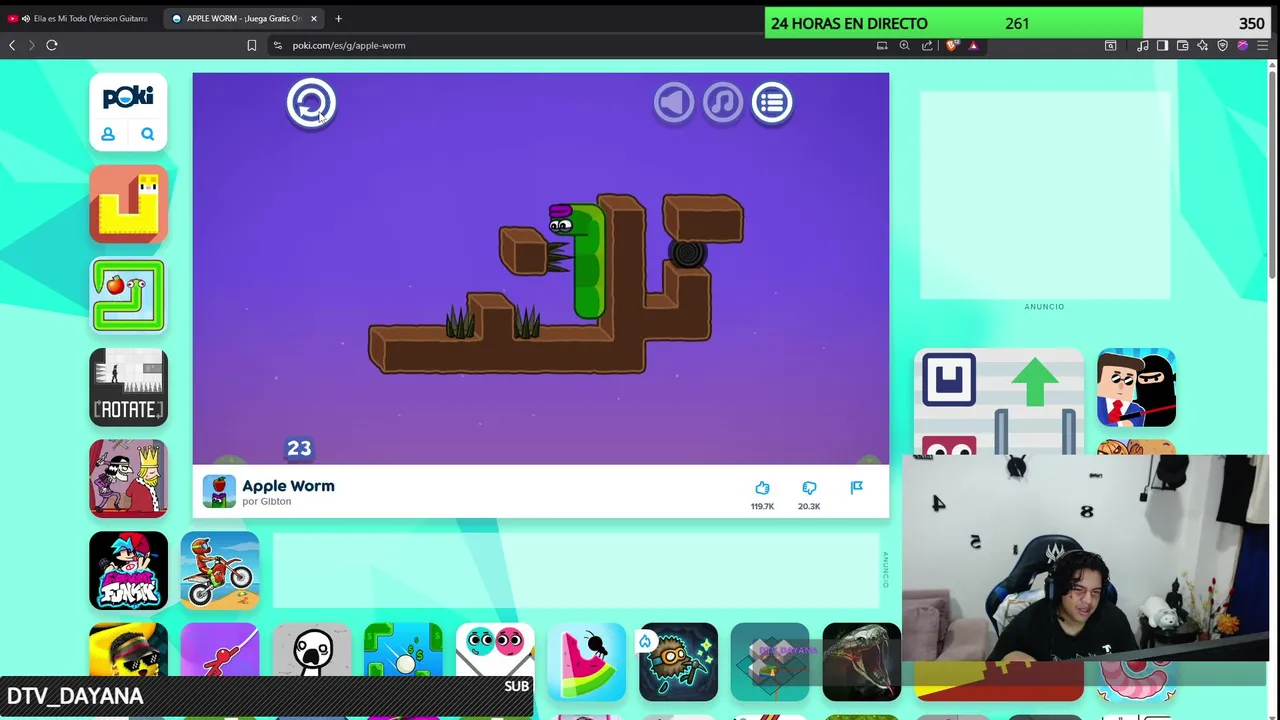The image size is (1280, 720).
Task: Open the Leo AI sparkle icon
Action: click(1202, 45)
